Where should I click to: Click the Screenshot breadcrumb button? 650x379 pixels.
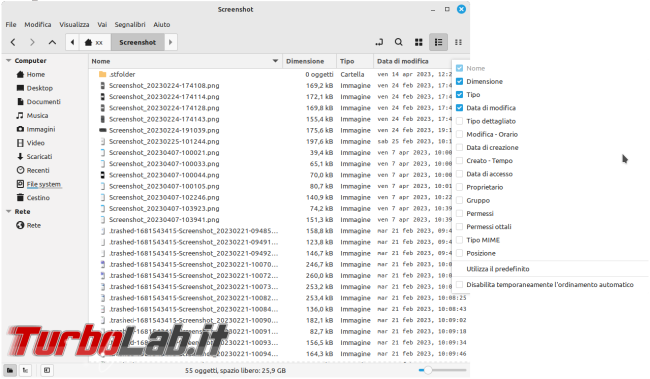[138, 42]
